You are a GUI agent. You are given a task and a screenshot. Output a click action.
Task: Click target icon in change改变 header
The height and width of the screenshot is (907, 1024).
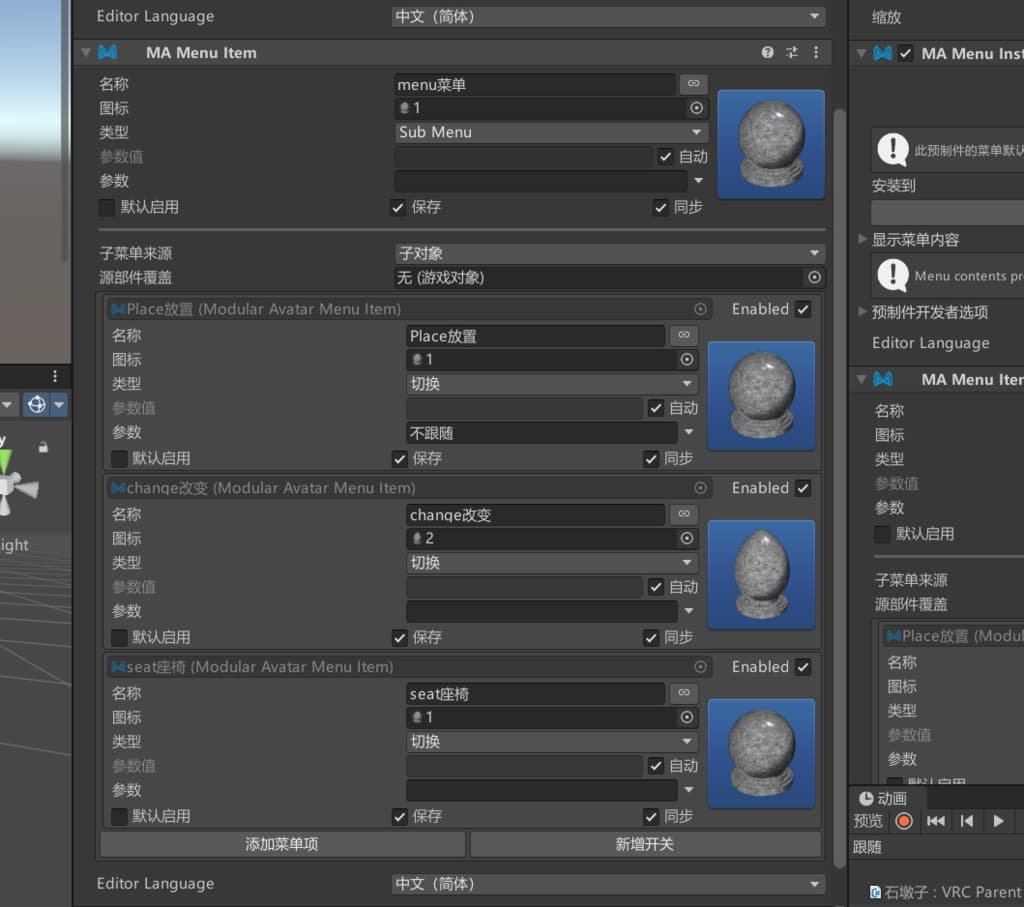coord(700,488)
